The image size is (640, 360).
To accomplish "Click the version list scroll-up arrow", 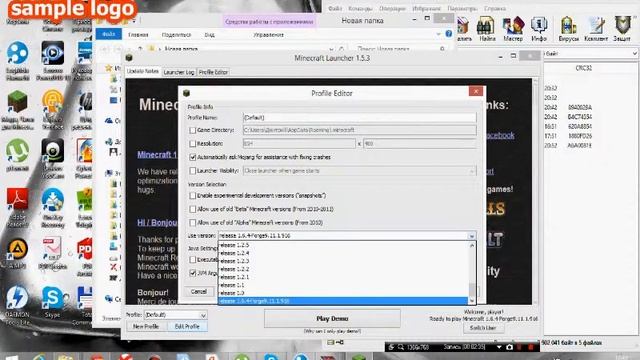I will click(472, 245).
